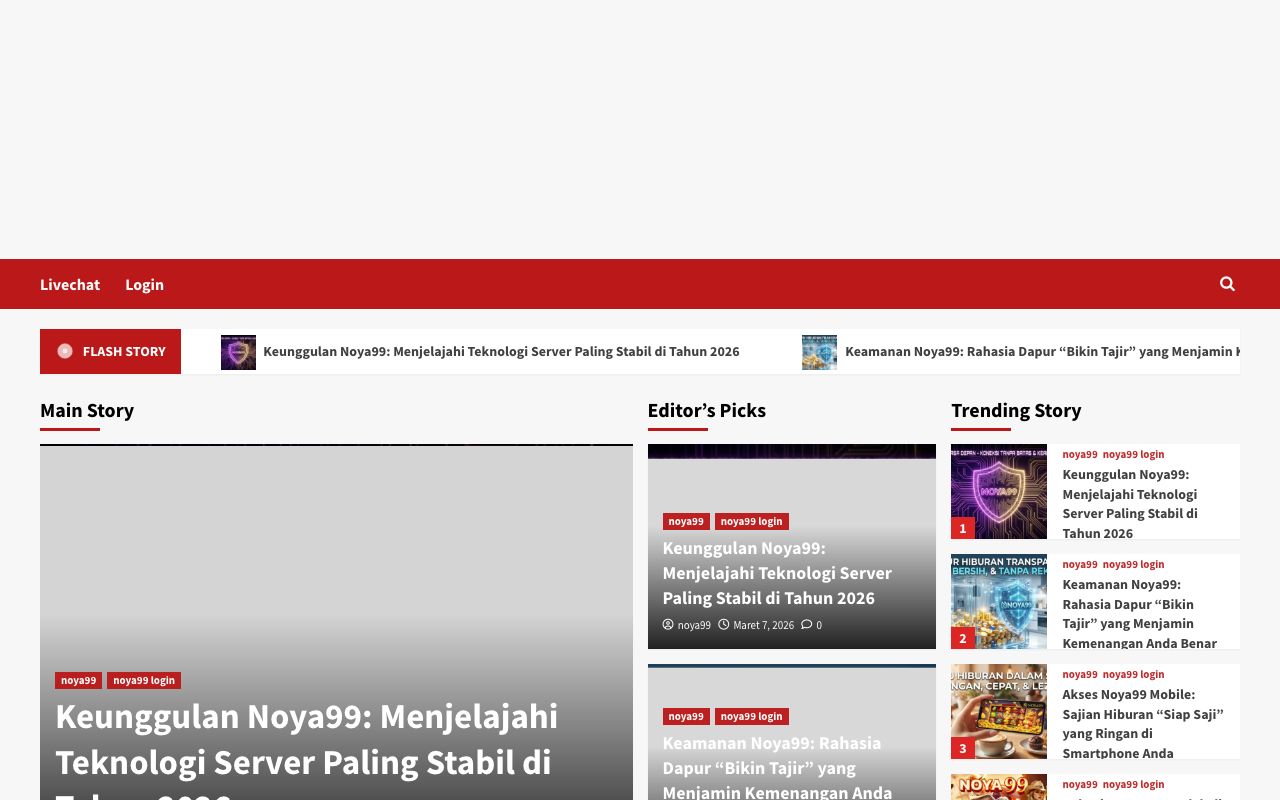Click the noya99 tag in first Editor's Pick
The height and width of the screenshot is (800, 1280).
(686, 521)
